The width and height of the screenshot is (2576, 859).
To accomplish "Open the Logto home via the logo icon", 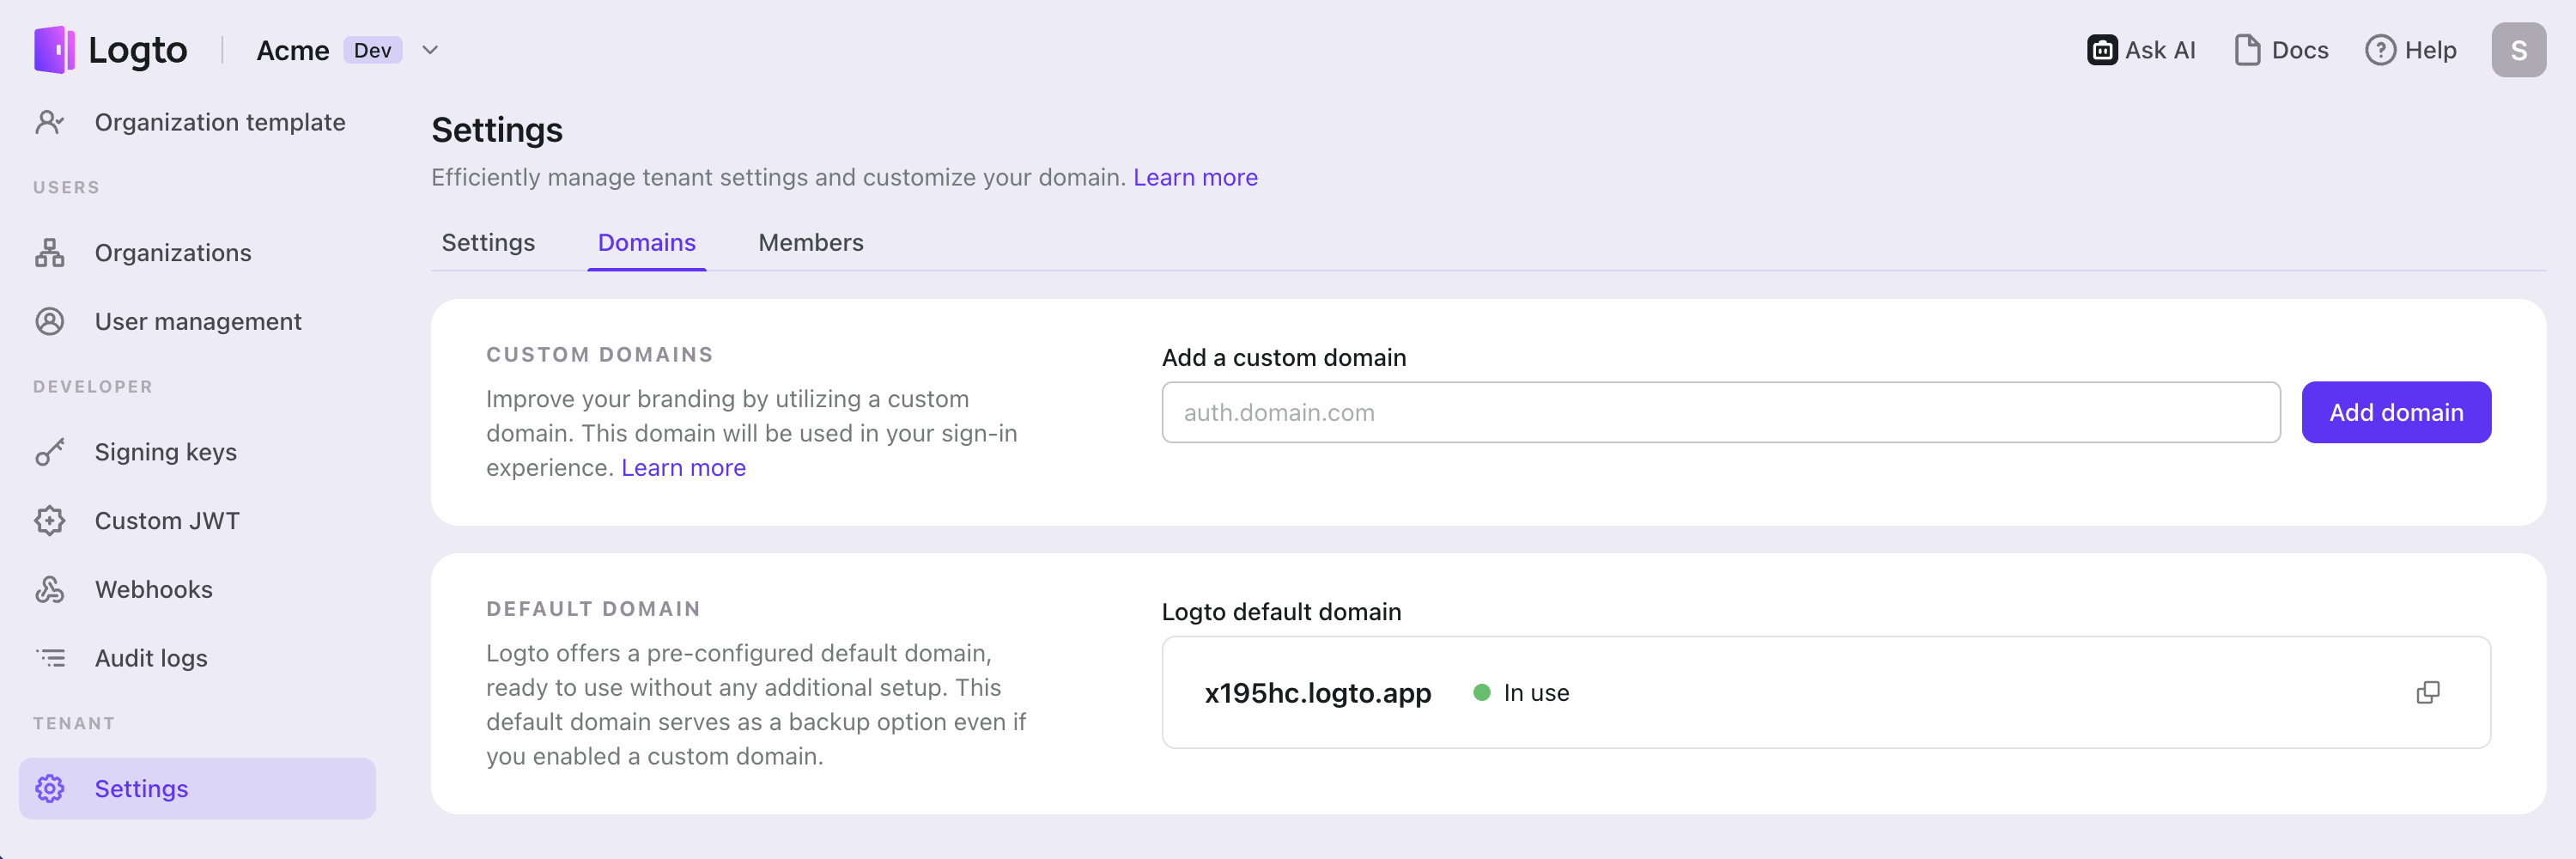I will coord(54,49).
